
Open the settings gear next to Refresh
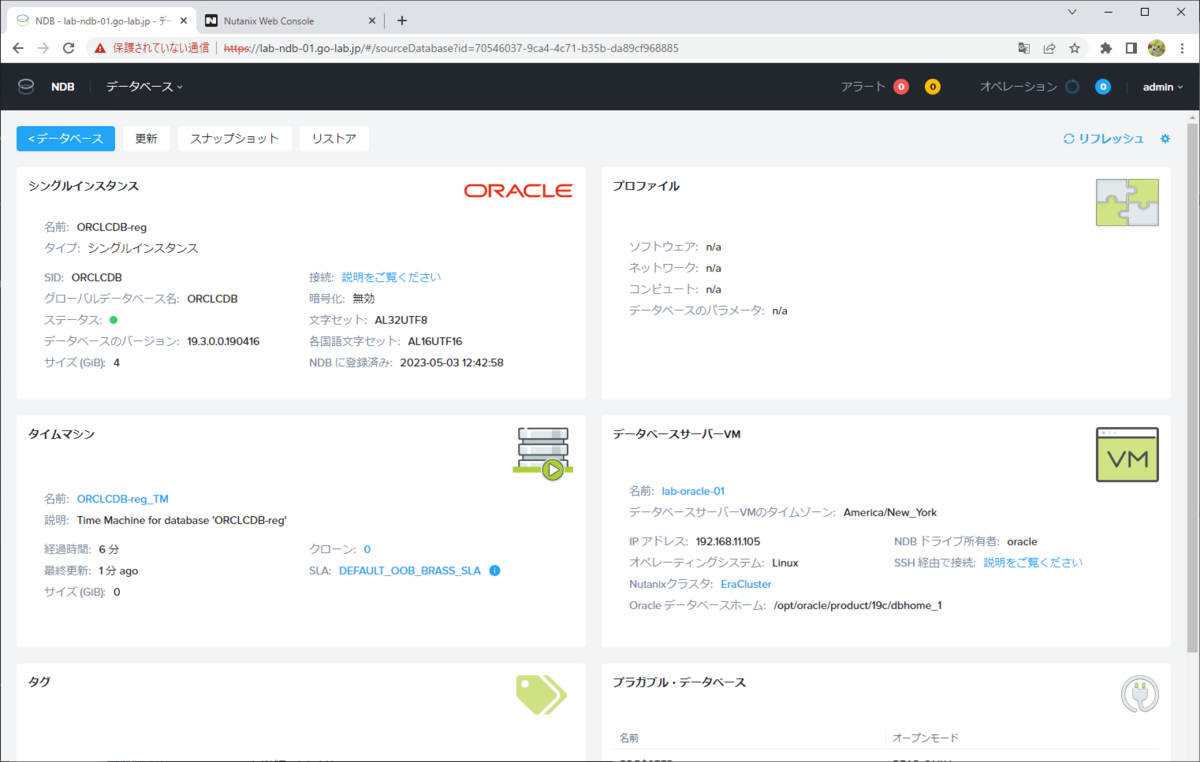1165,139
